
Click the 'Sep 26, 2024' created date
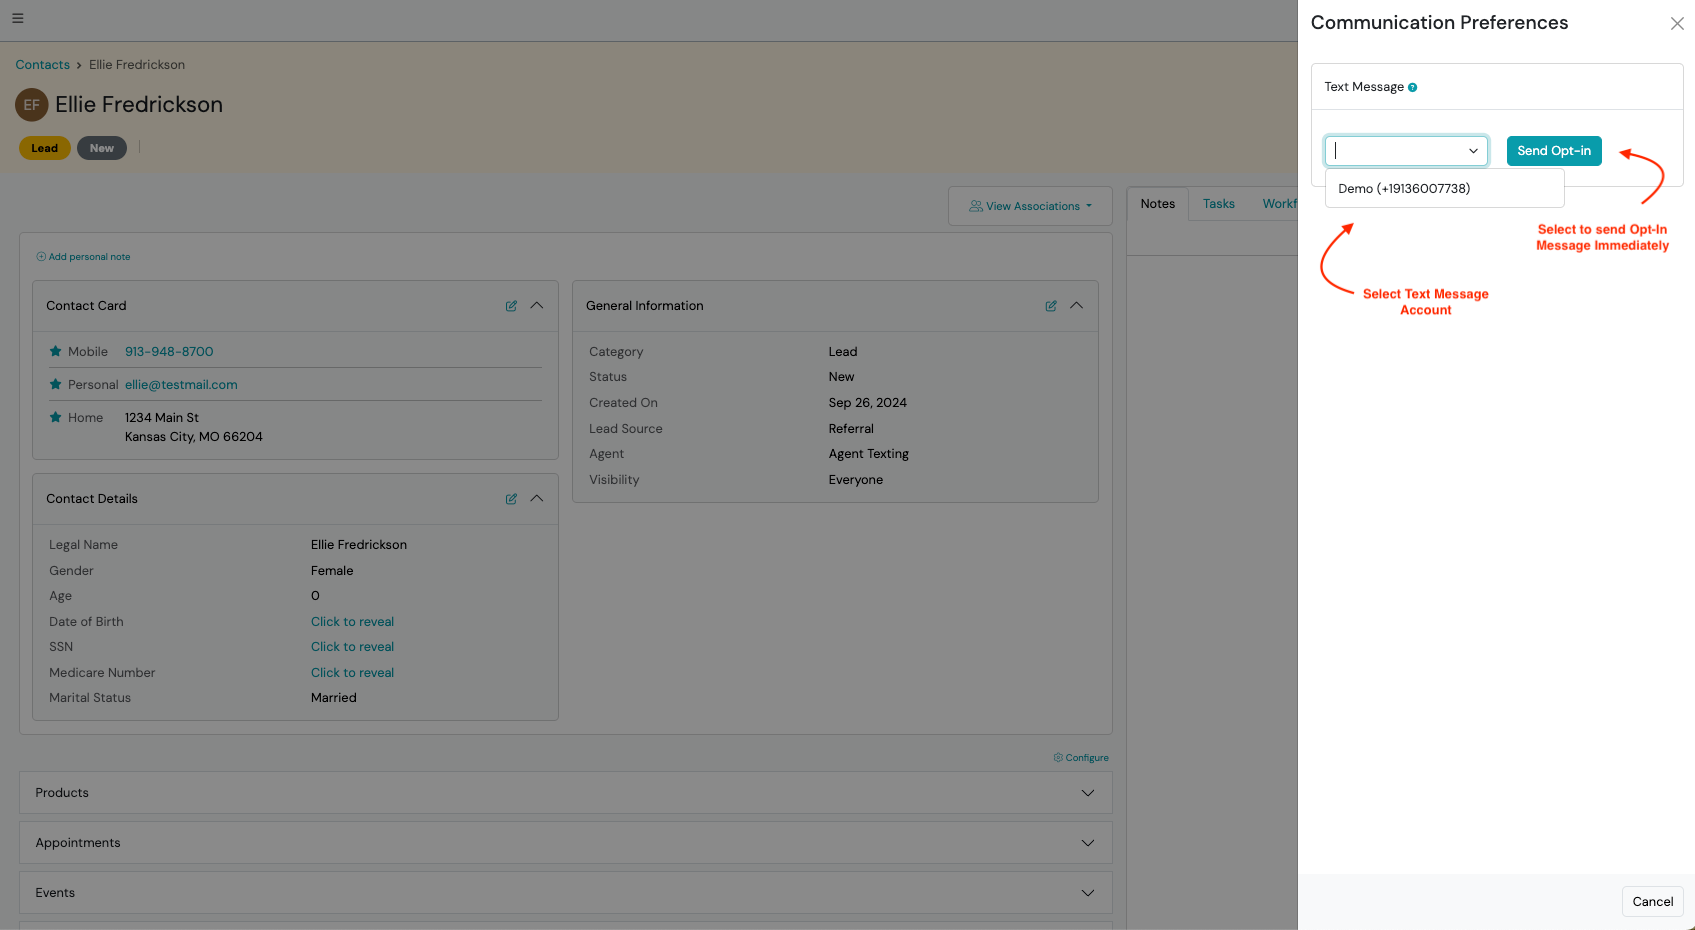click(x=868, y=403)
